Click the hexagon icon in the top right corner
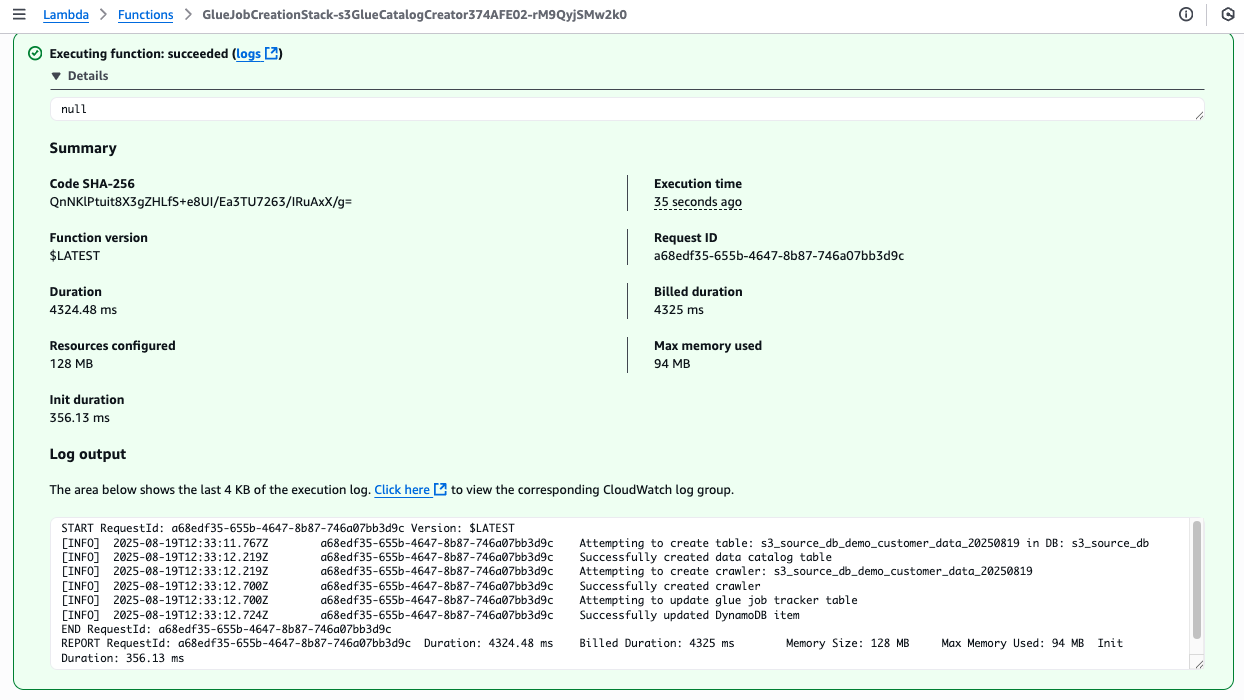This screenshot has width=1244, height=700. point(1227,15)
